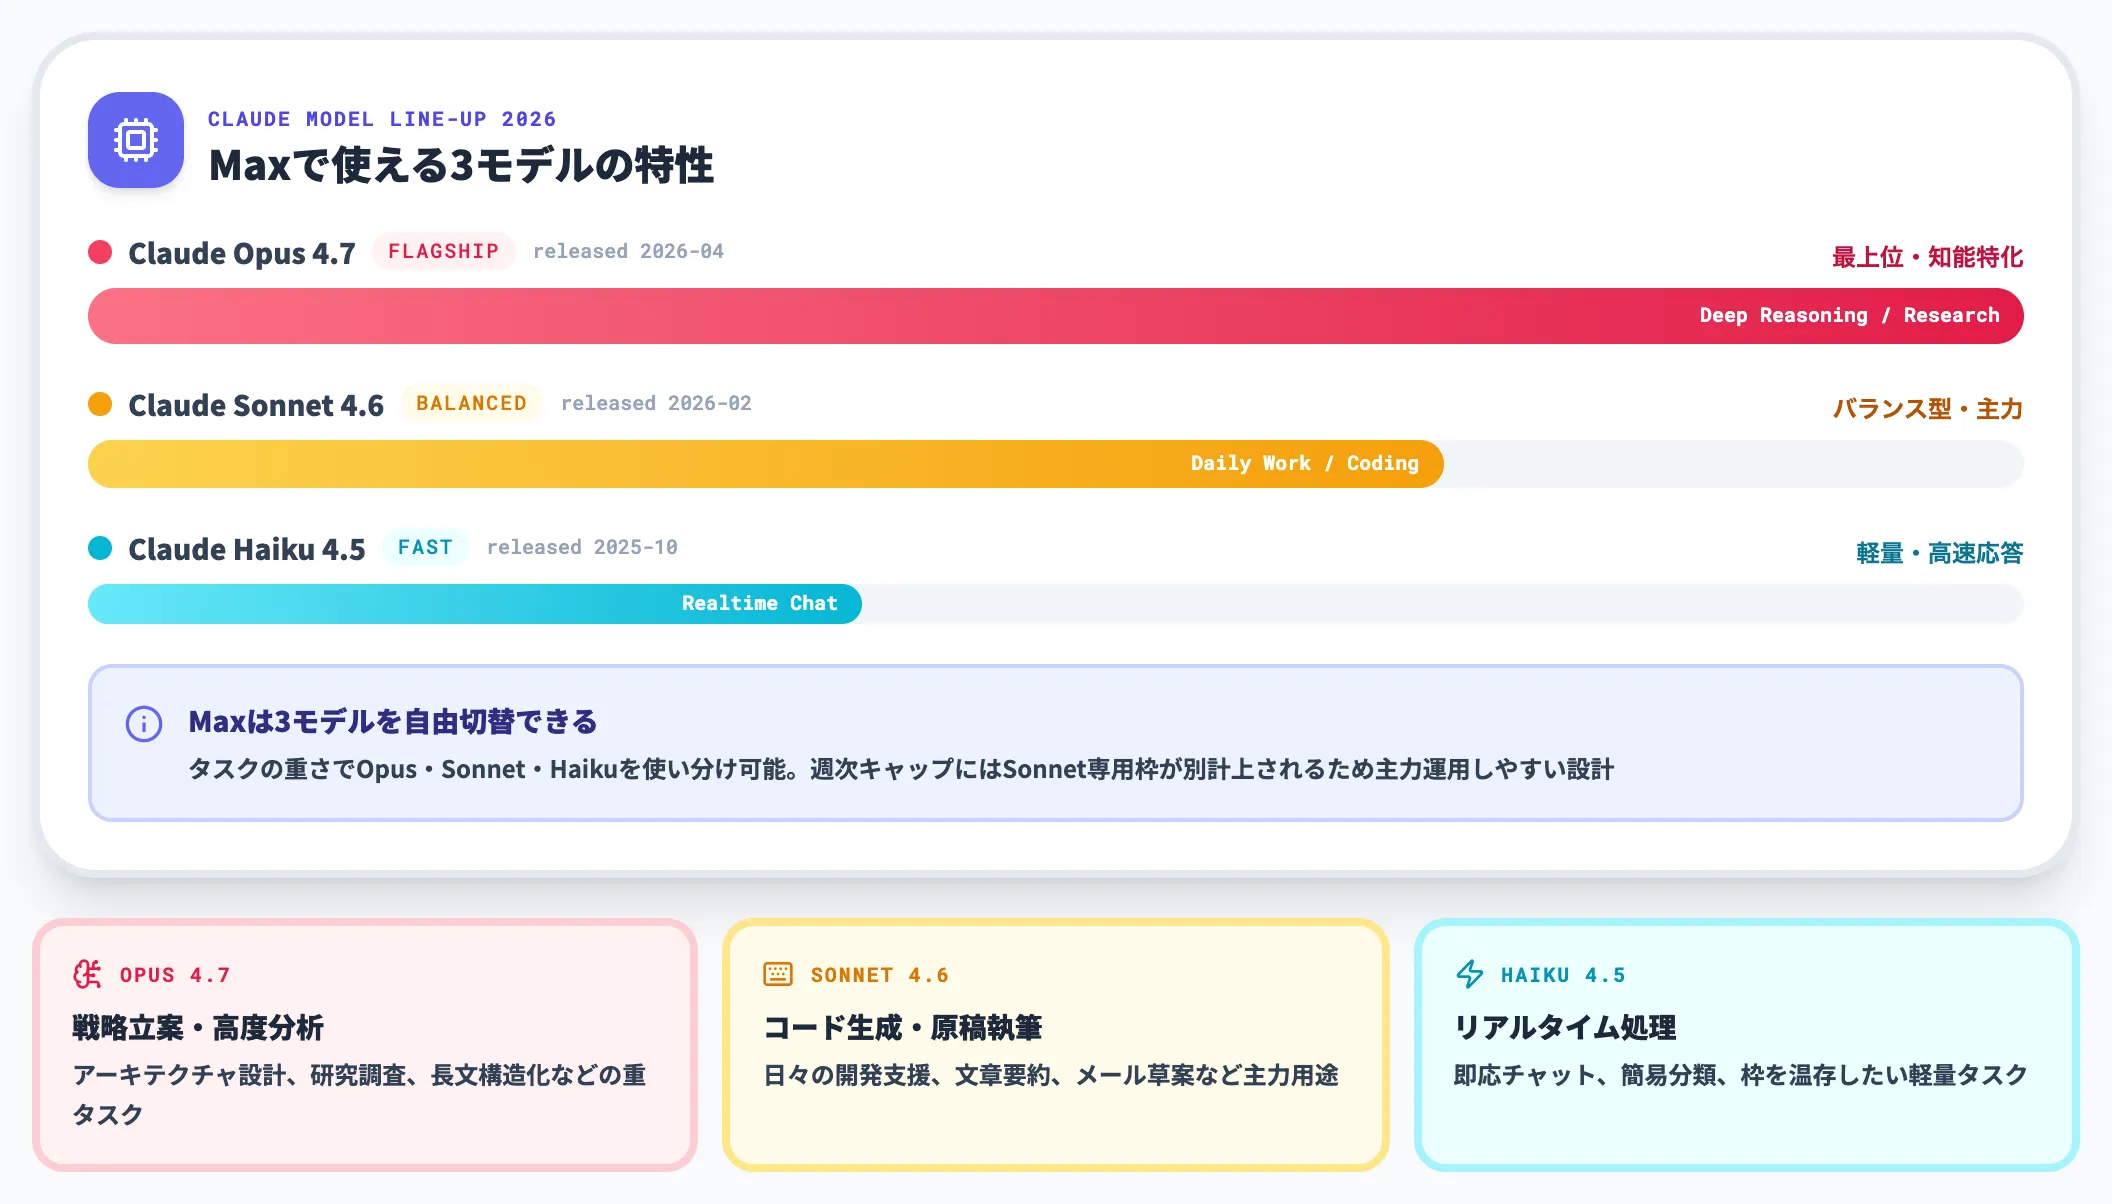Click the Sonnet card description '日々の開発支援…'

pyautogui.click(x=1051, y=1076)
